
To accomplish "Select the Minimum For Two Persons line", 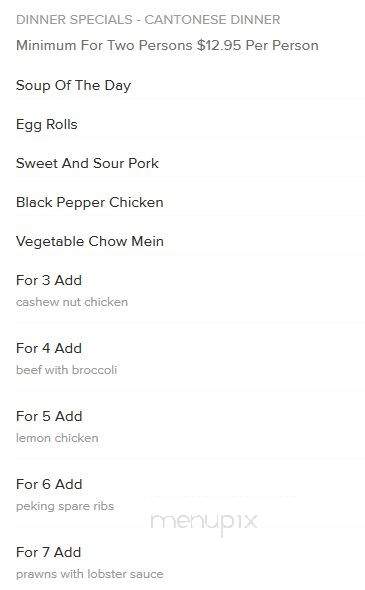I will pos(167,46).
